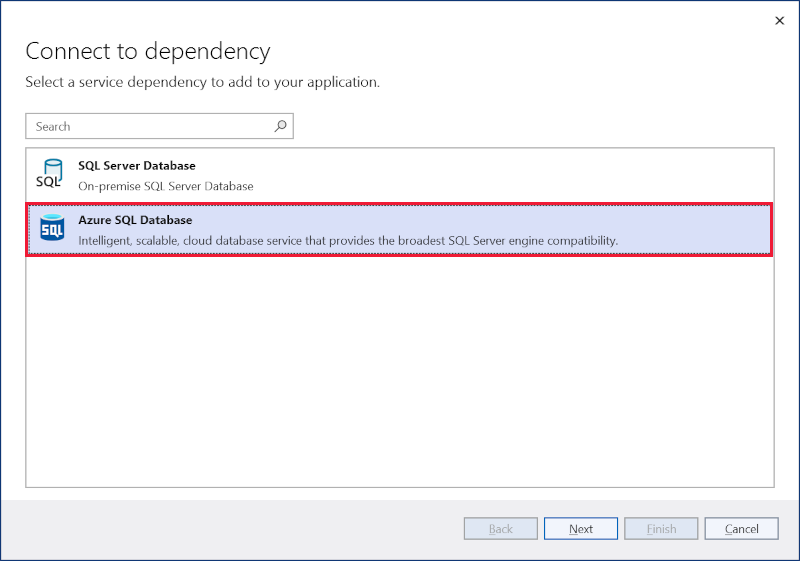Click blank space right of On-premise description
800x561 pixels.
(500, 186)
